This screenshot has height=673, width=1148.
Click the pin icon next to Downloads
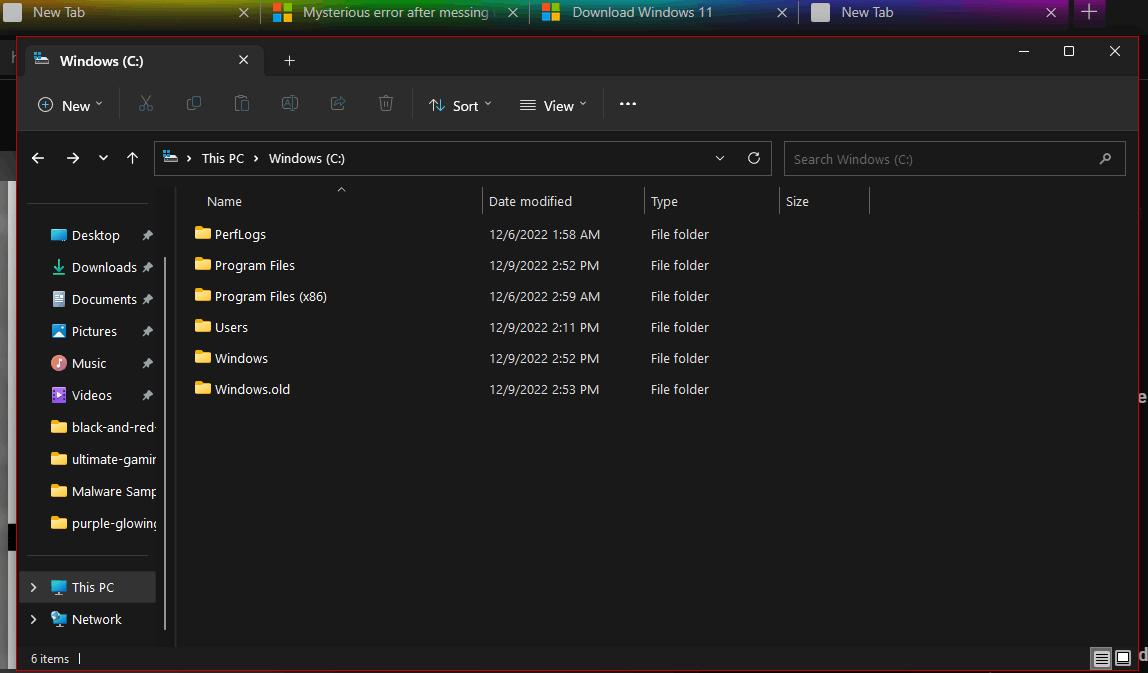[x=147, y=267]
